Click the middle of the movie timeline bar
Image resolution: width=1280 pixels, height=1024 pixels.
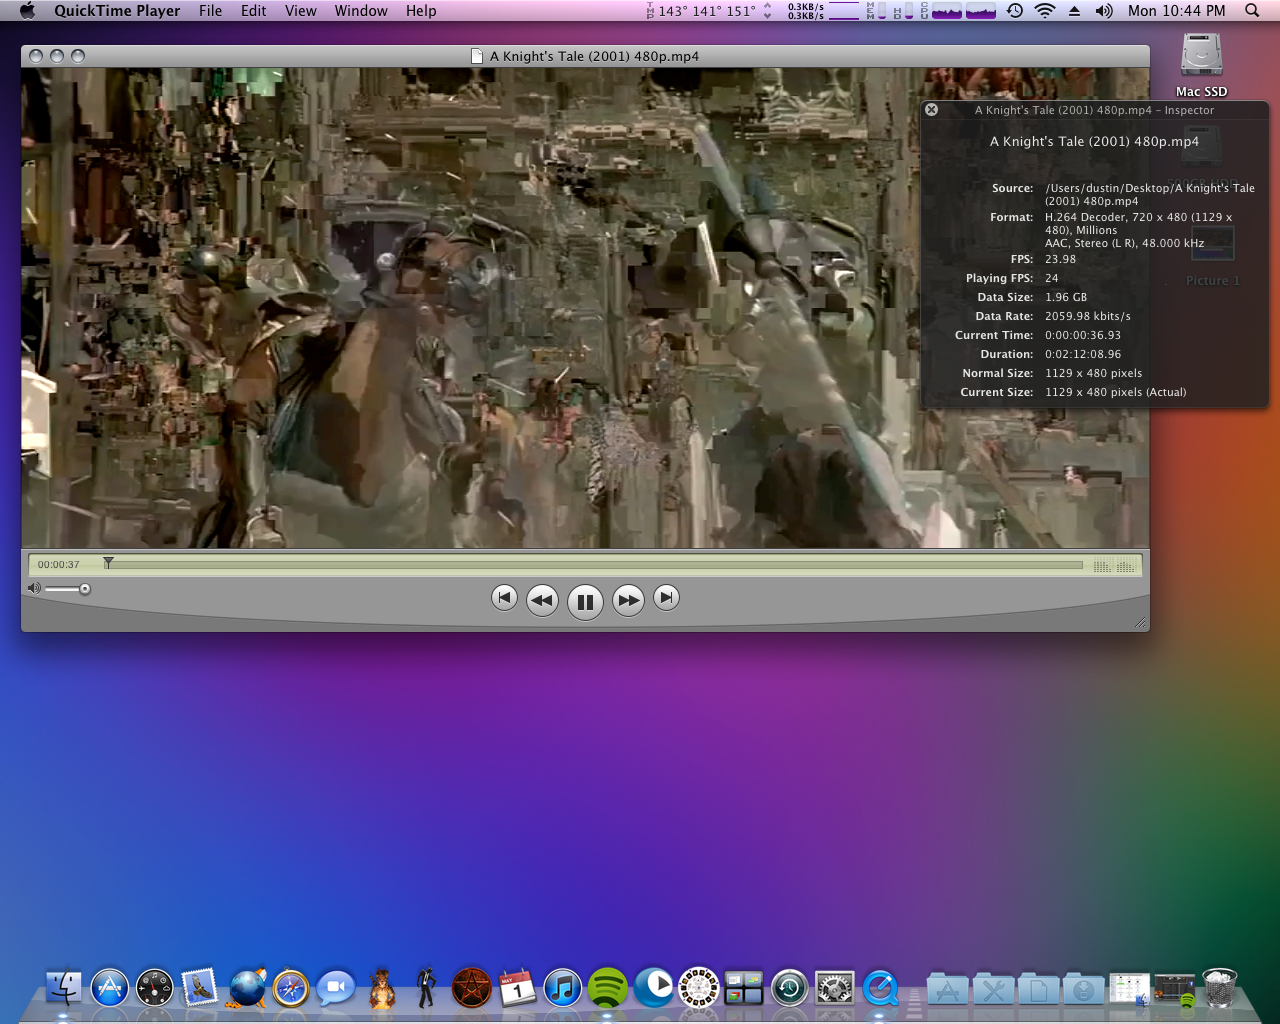[593, 565]
